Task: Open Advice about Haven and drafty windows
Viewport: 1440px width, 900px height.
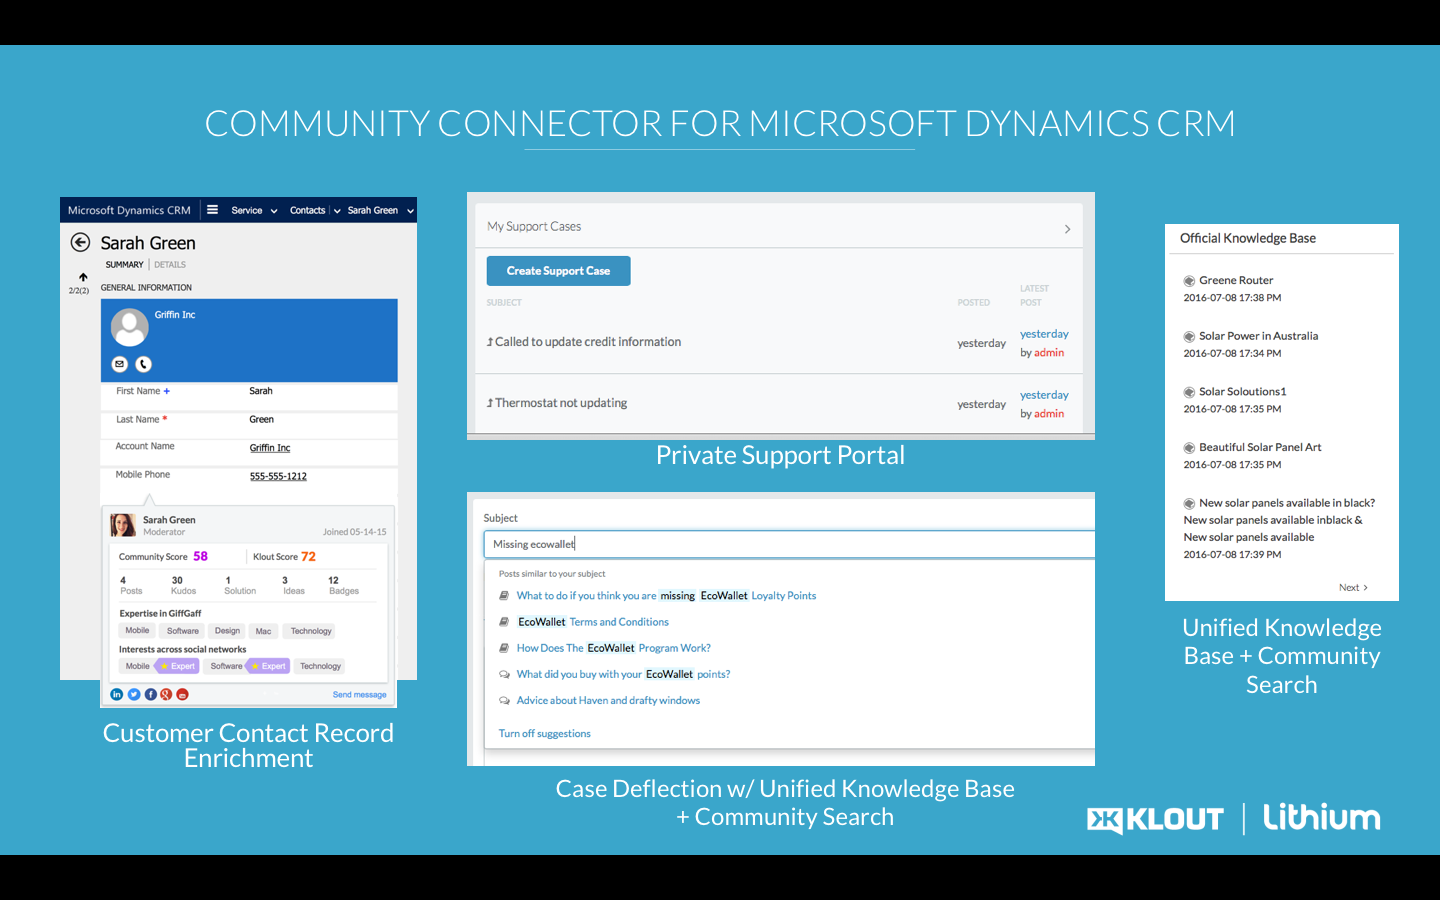Action: click(x=608, y=701)
